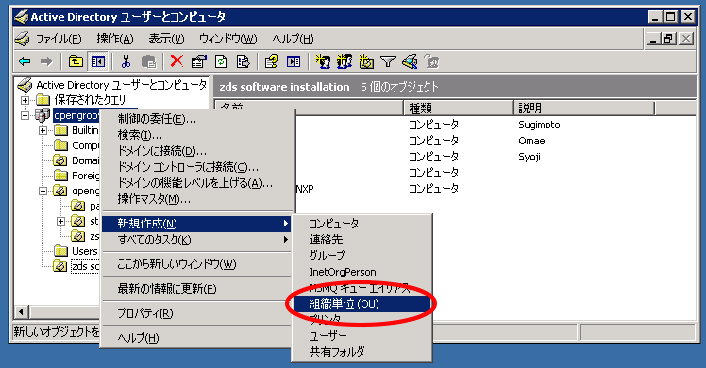Viewport: 706px width, 368px height.
Task: Collapse the cpergroup domain node
Action: [25, 115]
